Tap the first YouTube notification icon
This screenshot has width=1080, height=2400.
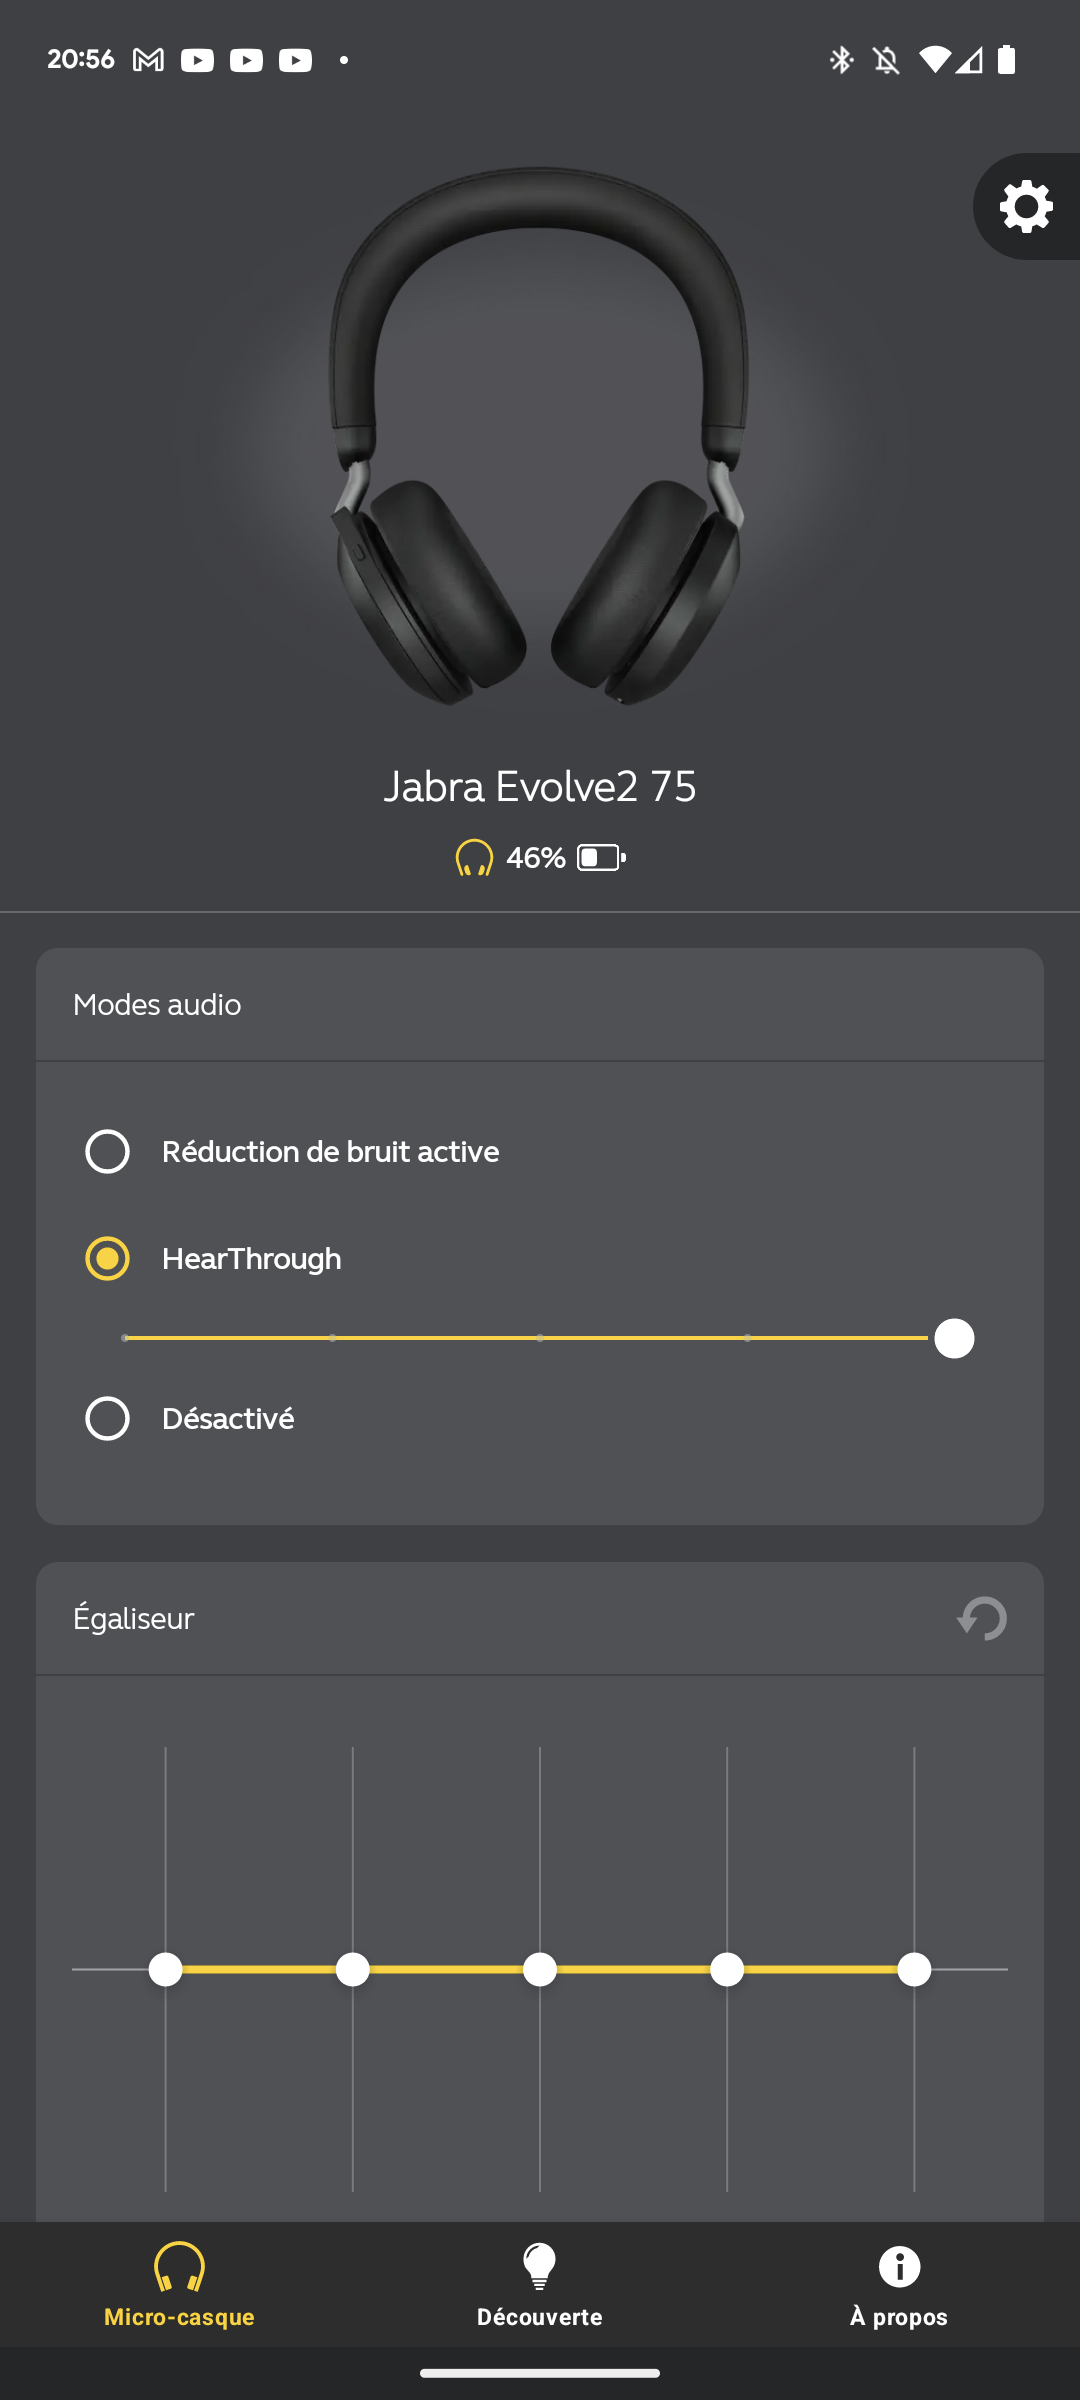pyautogui.click(x=197, y=60)
